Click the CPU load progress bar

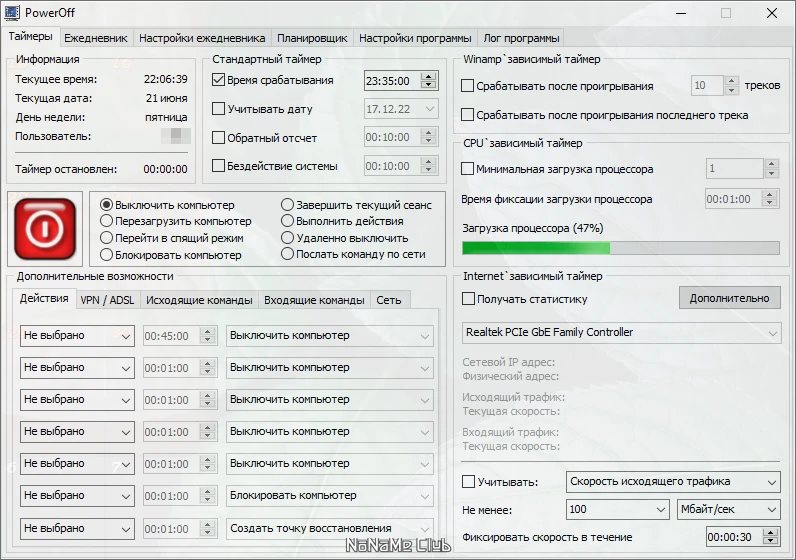coord(620,248)
